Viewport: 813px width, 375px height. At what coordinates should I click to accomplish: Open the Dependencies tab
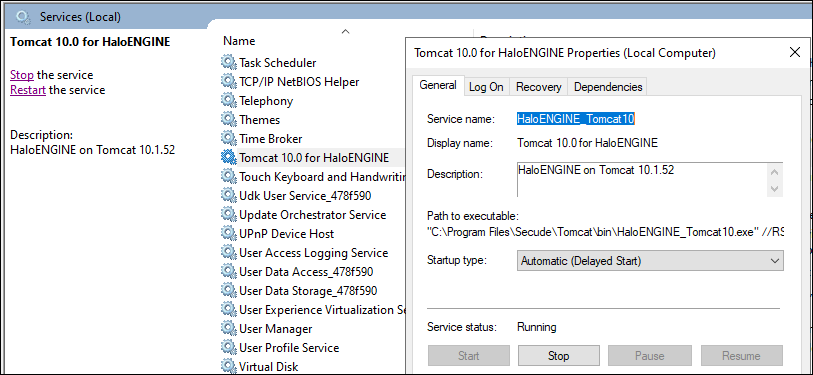(608, 87)
